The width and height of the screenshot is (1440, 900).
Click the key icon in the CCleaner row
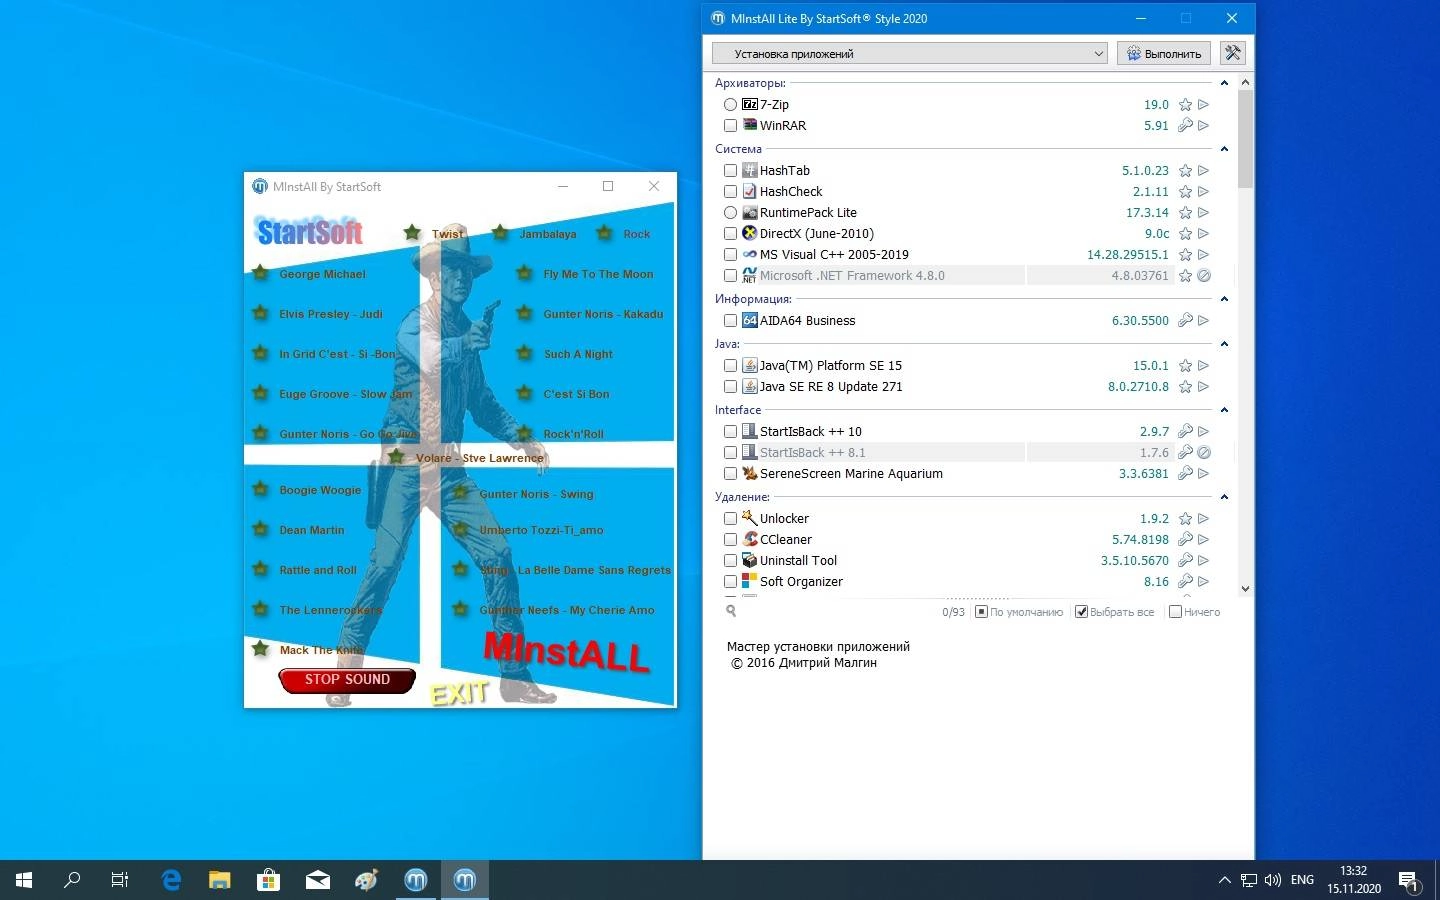point(1185,539)
